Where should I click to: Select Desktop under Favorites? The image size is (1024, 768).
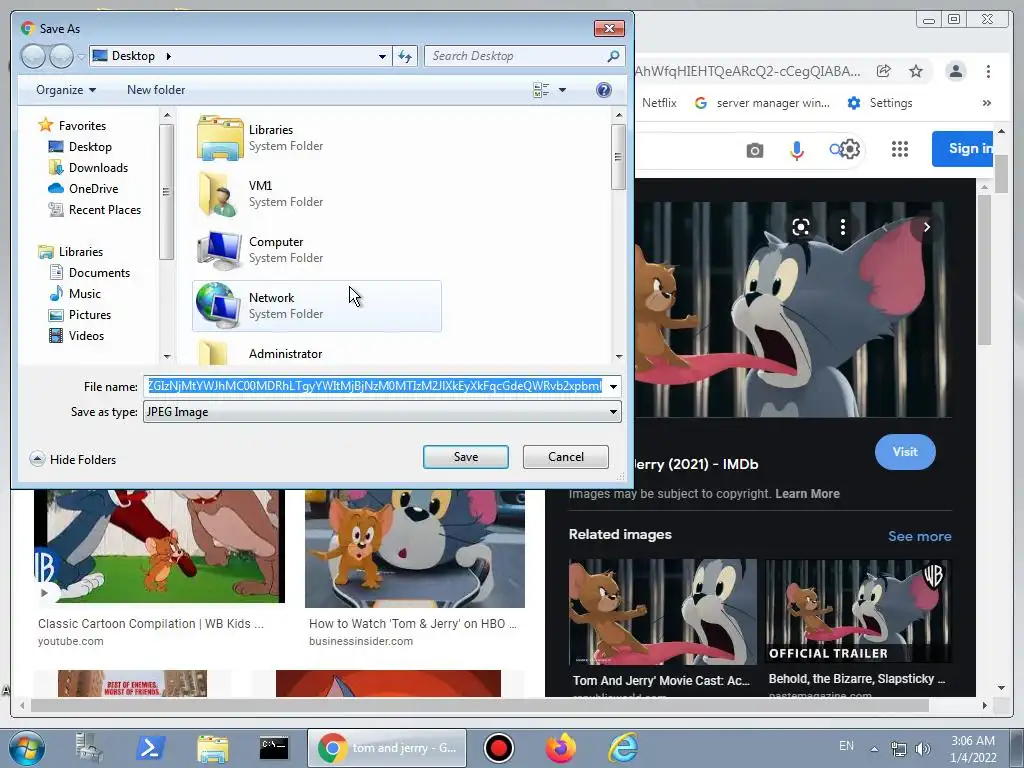pyautogui.click(x=80, y=147)
